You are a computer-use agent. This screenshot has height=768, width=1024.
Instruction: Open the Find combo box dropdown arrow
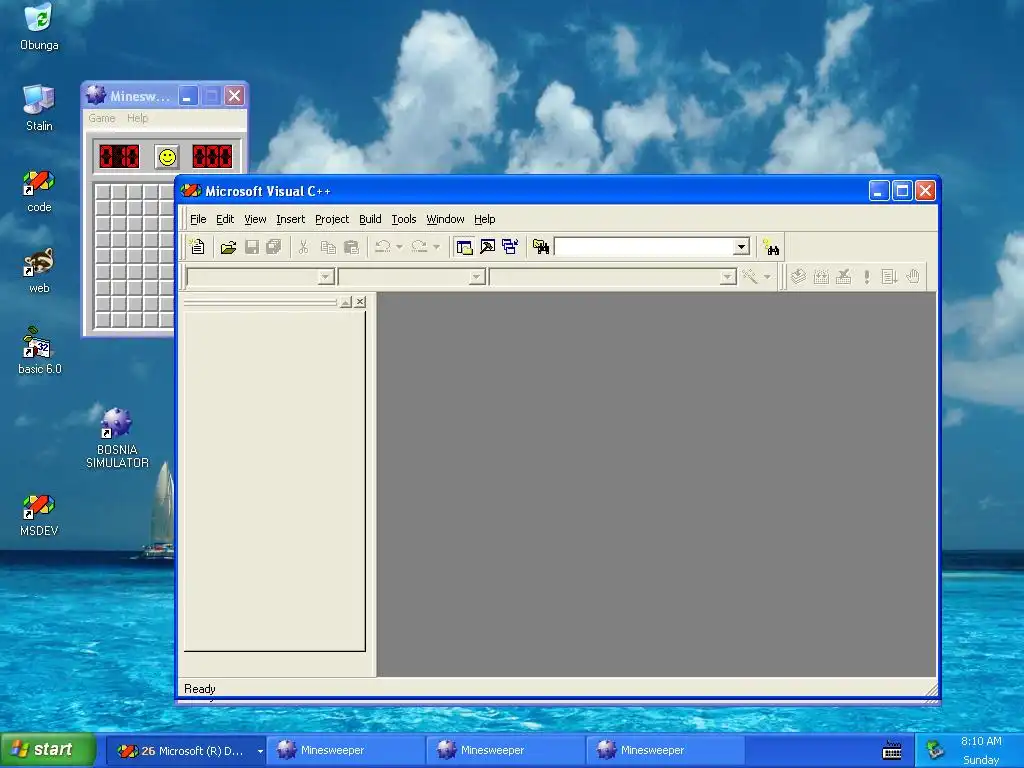[x=741, y=247]
